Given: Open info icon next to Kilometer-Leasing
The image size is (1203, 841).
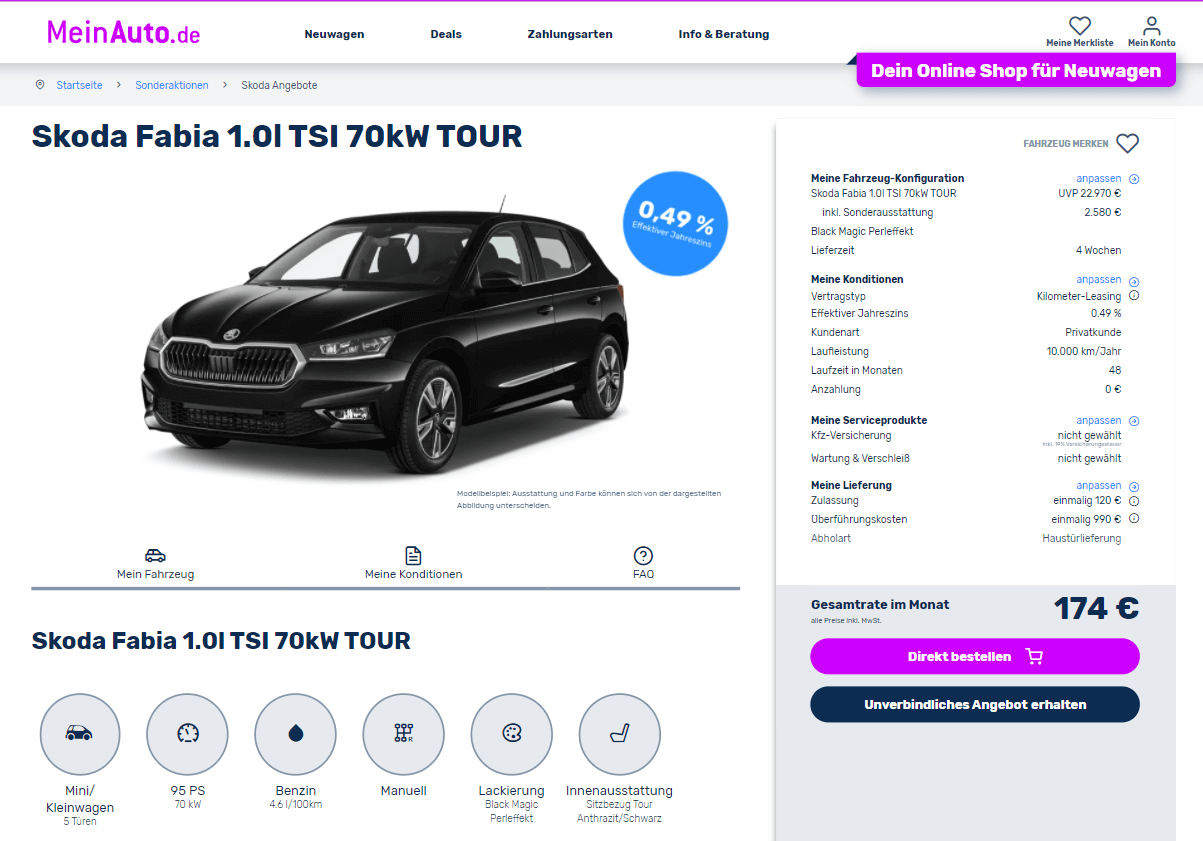Looking at the screenshot, I should (x=1134, y=296).
